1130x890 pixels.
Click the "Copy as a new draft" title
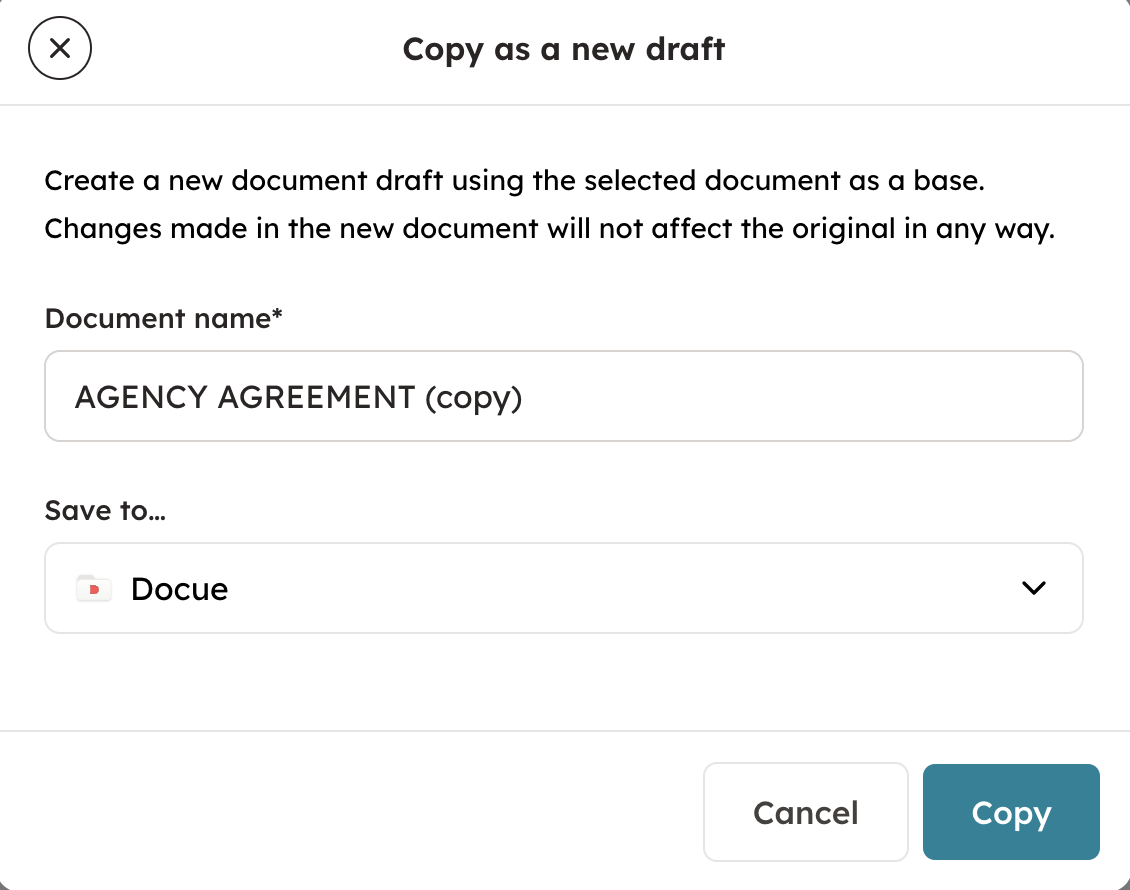click(564, 49)
